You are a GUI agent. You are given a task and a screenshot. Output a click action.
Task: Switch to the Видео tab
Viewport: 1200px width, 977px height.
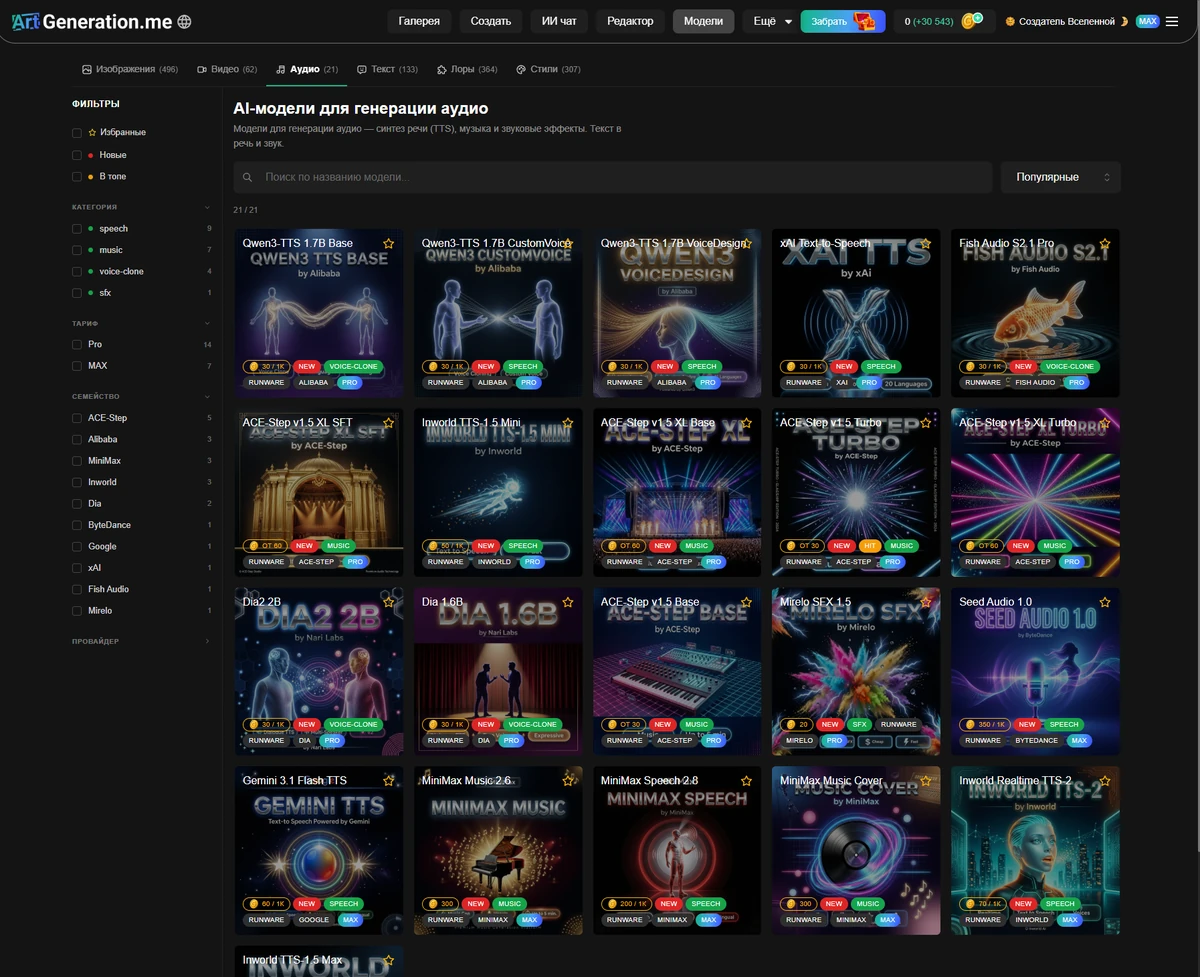(x=227, y=69)
